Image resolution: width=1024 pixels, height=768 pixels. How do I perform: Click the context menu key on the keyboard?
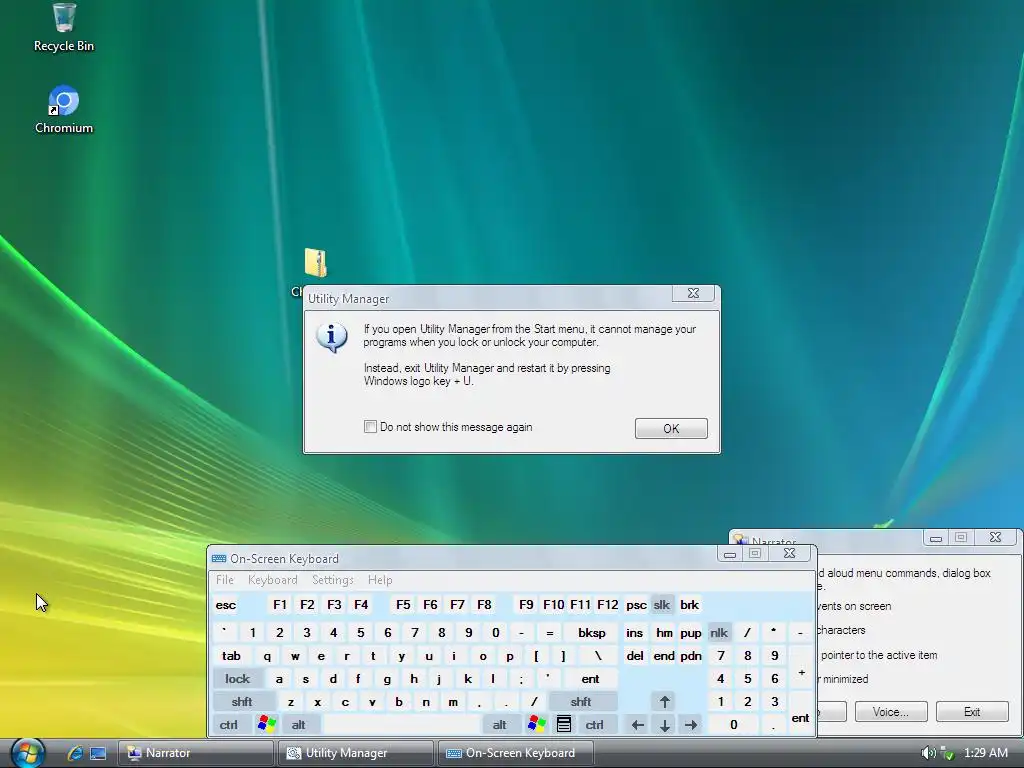(564, 724)
